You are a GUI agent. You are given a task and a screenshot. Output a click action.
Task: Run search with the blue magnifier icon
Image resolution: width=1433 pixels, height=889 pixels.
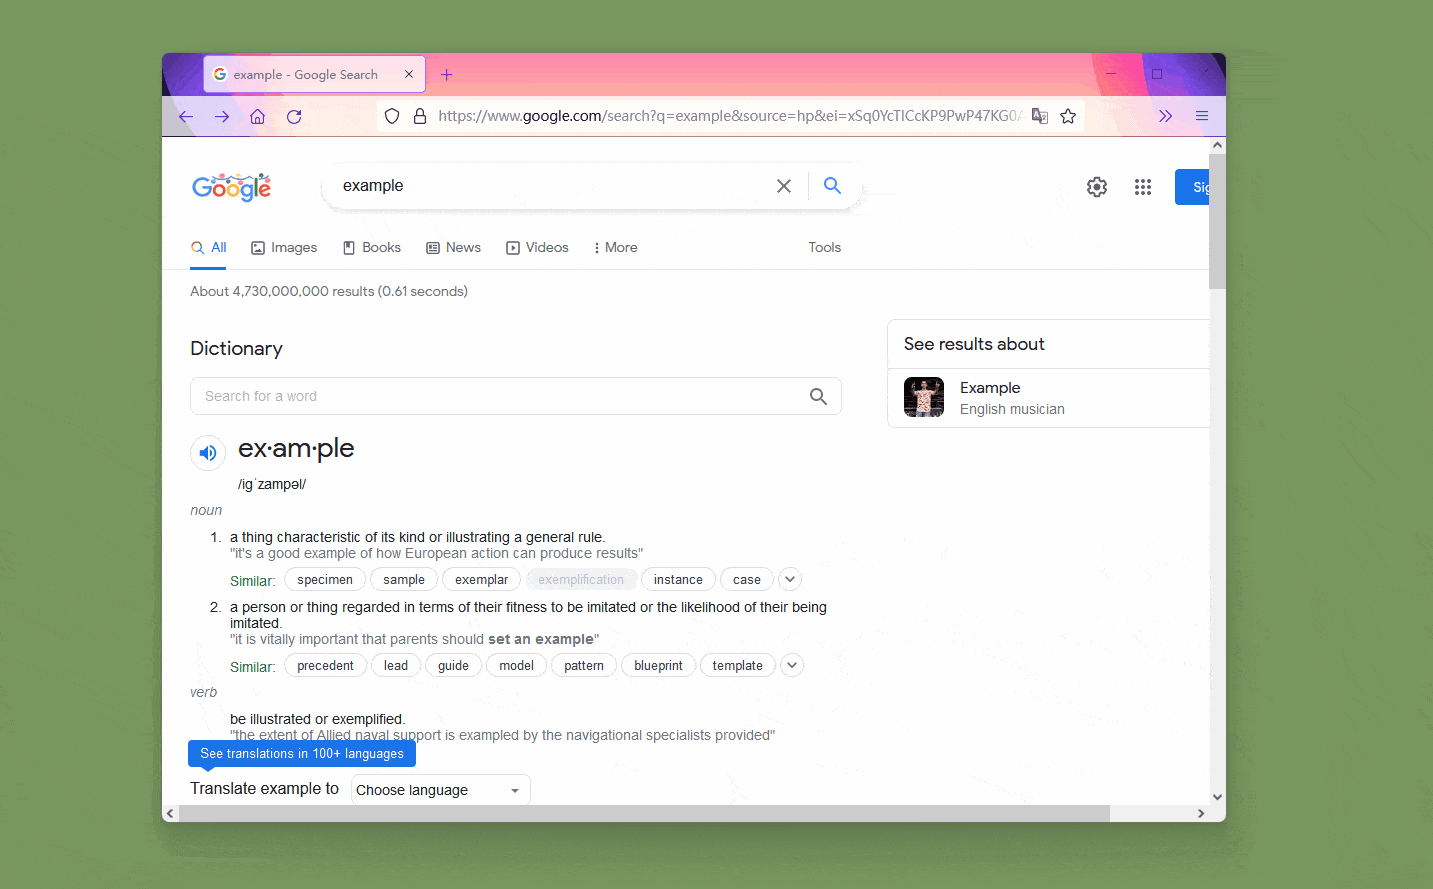point(832,185)
